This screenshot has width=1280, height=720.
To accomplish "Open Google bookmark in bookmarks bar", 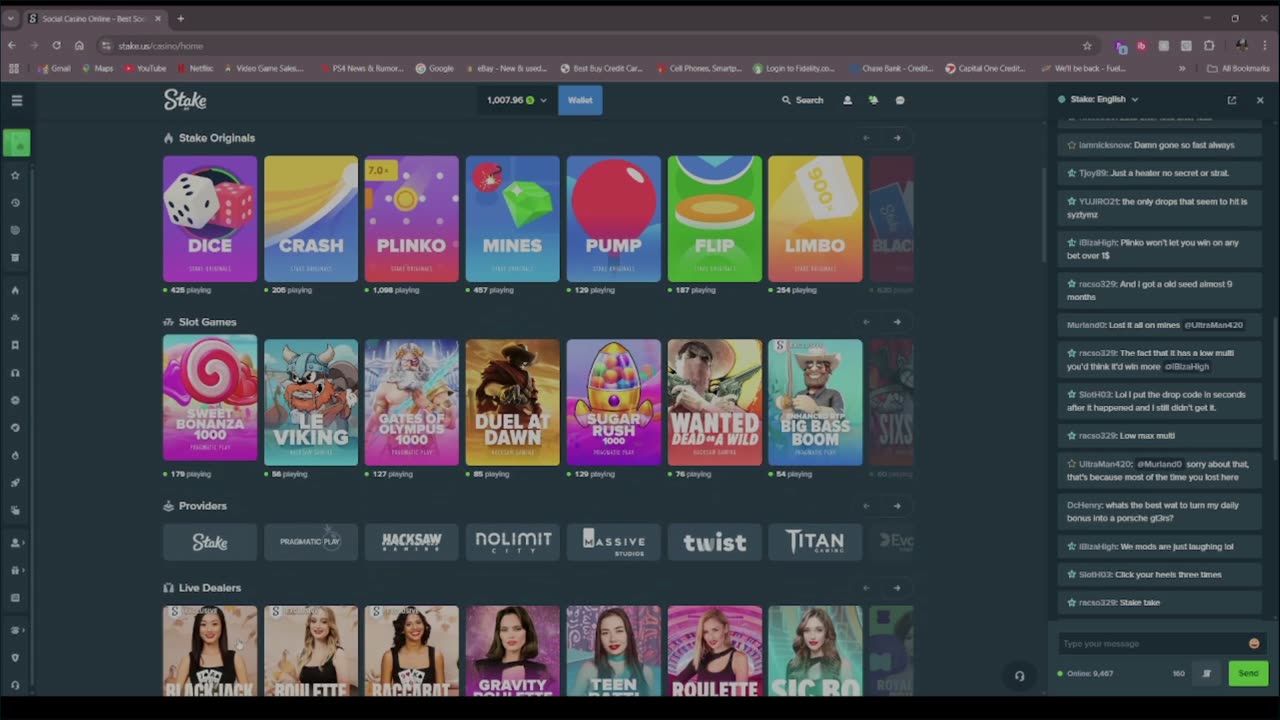I will 434,68.
